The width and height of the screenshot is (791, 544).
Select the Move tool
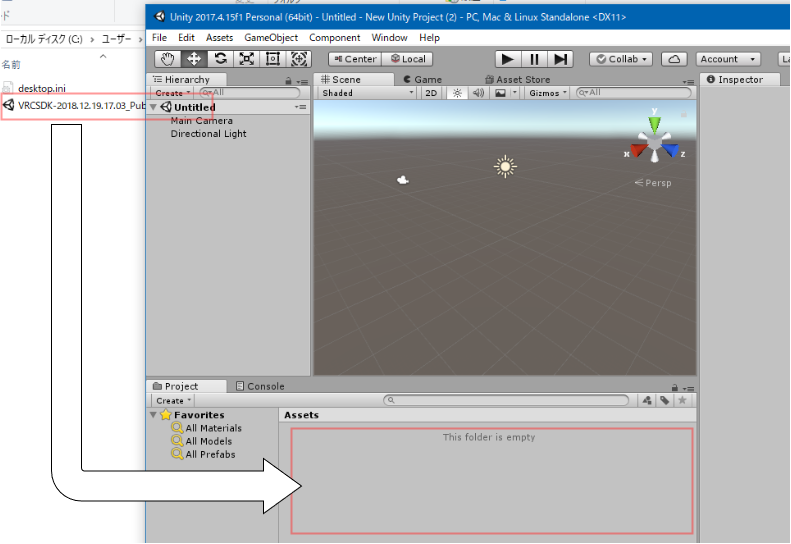click(194, 59)
